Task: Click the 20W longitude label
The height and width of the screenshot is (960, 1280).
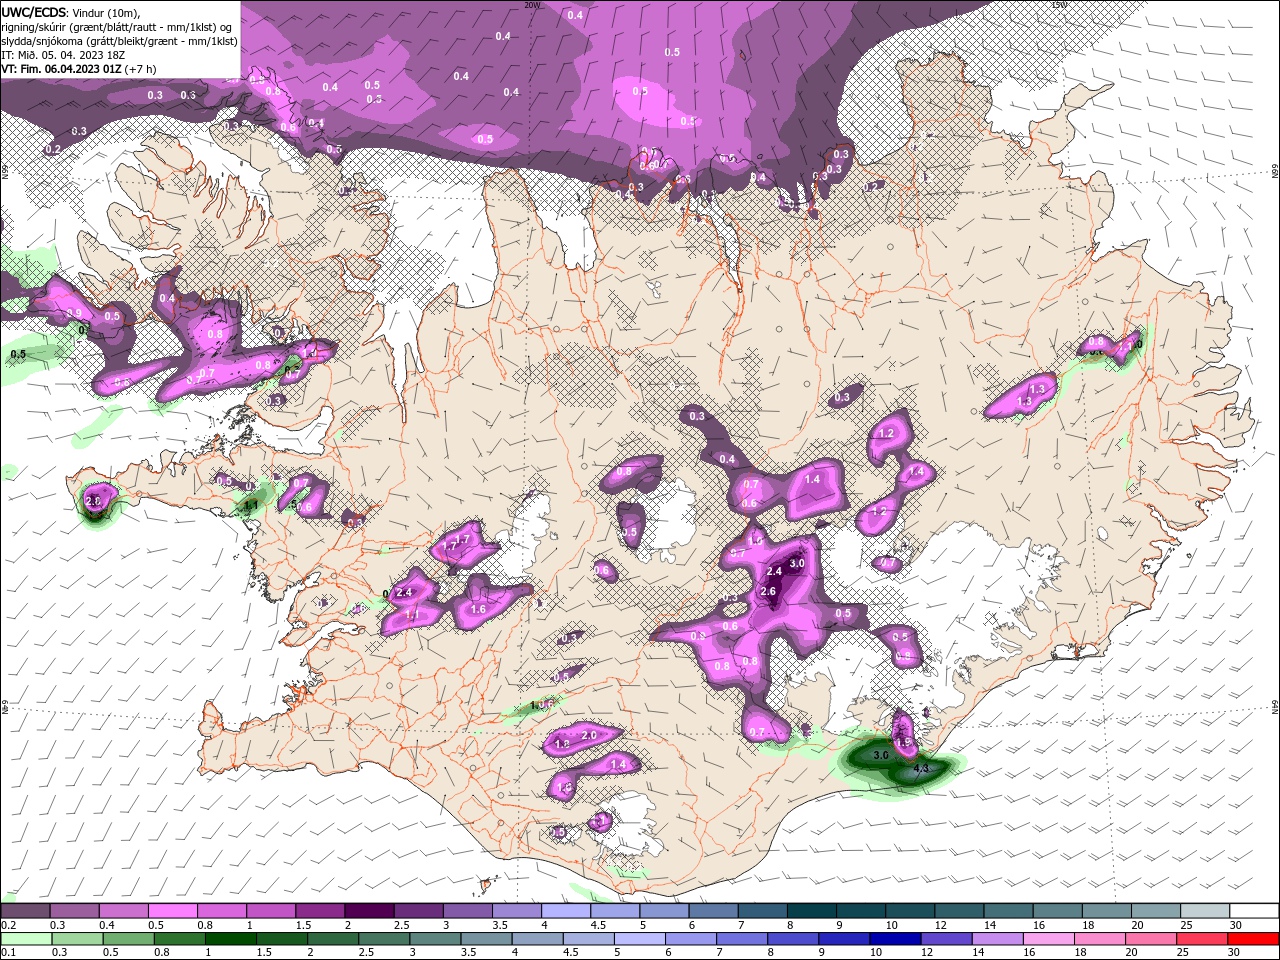Action: 532,5
